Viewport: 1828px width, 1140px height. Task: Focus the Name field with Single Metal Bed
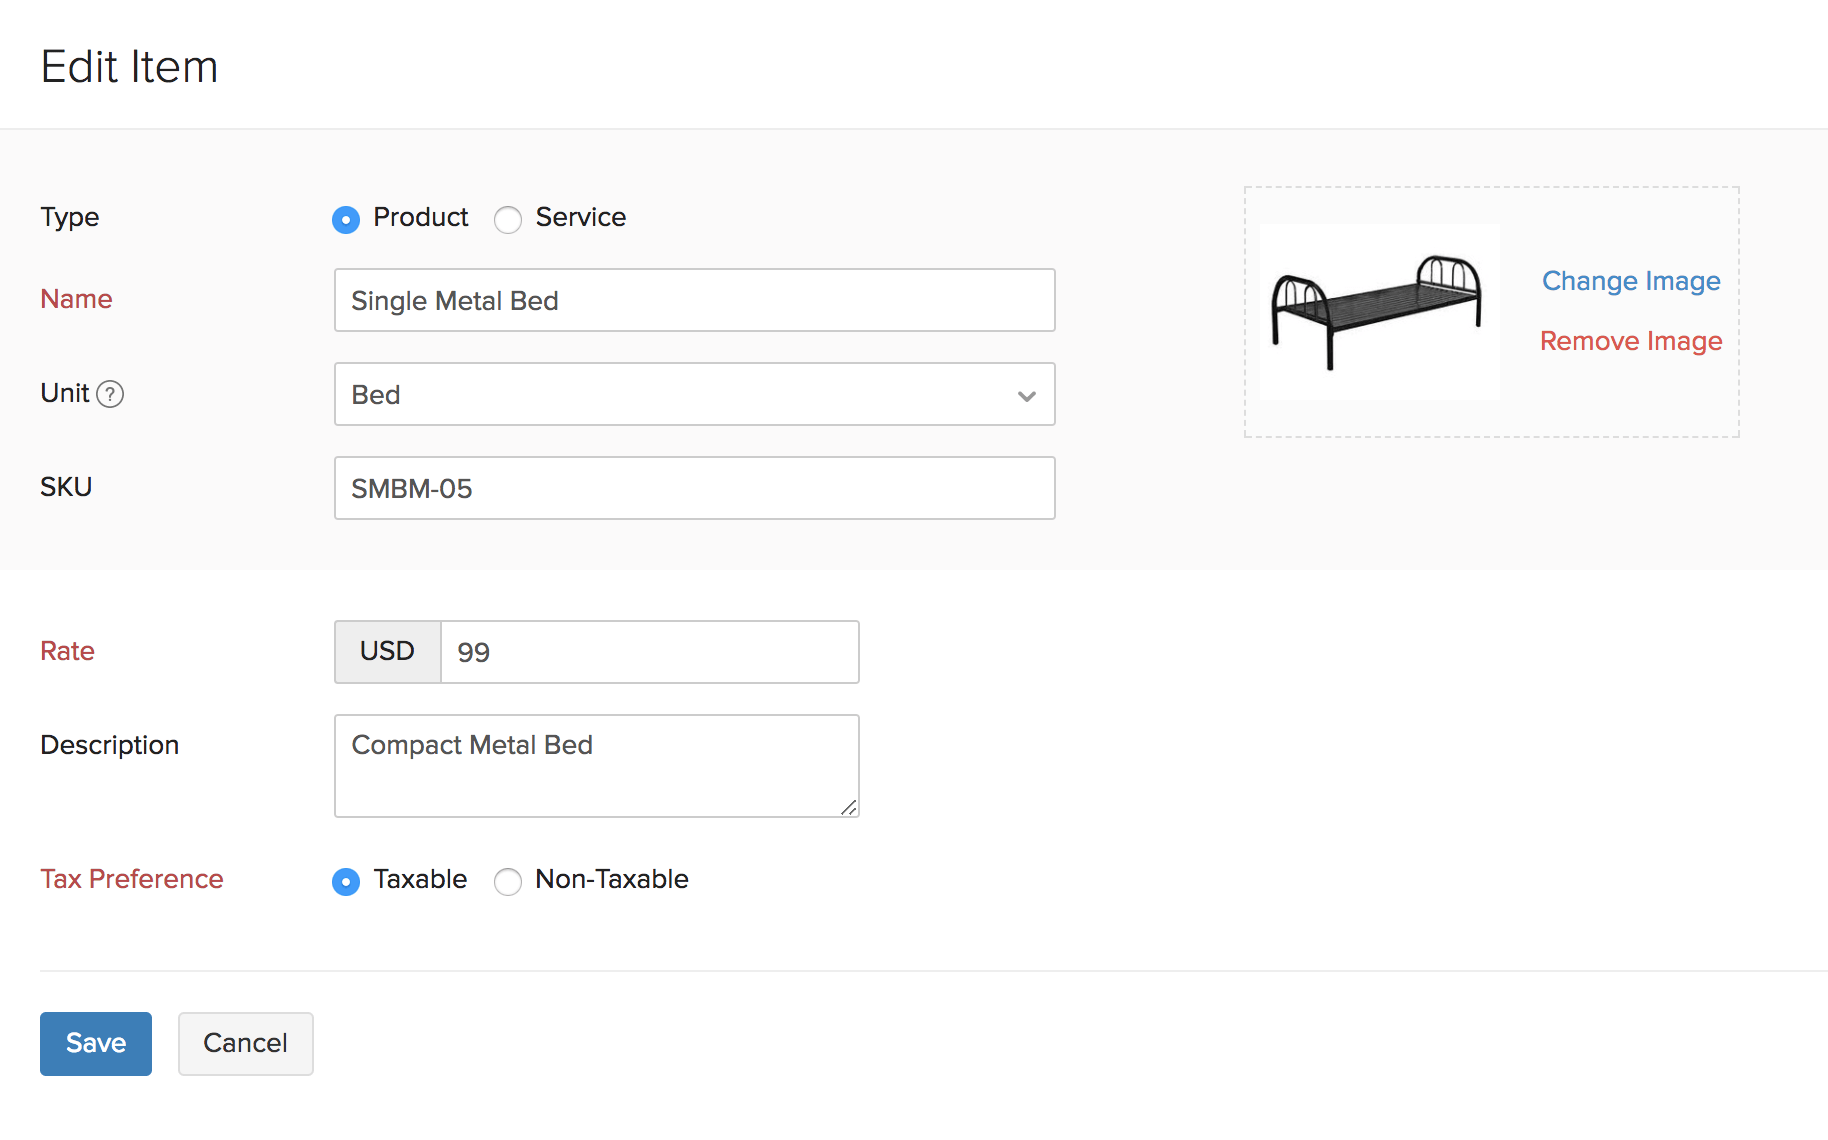(x=694, y=300)
